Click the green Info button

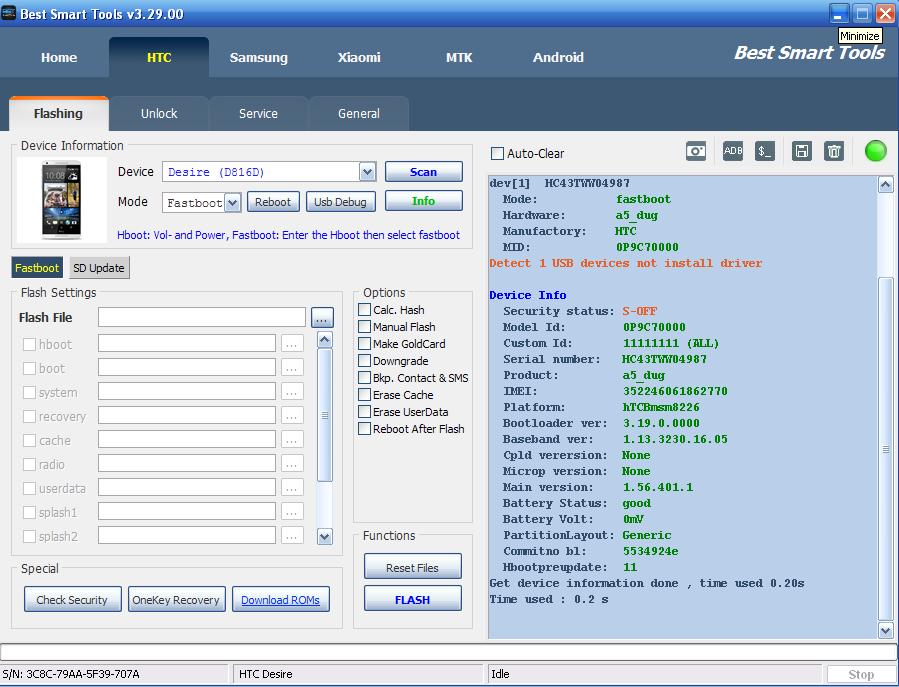424,201
